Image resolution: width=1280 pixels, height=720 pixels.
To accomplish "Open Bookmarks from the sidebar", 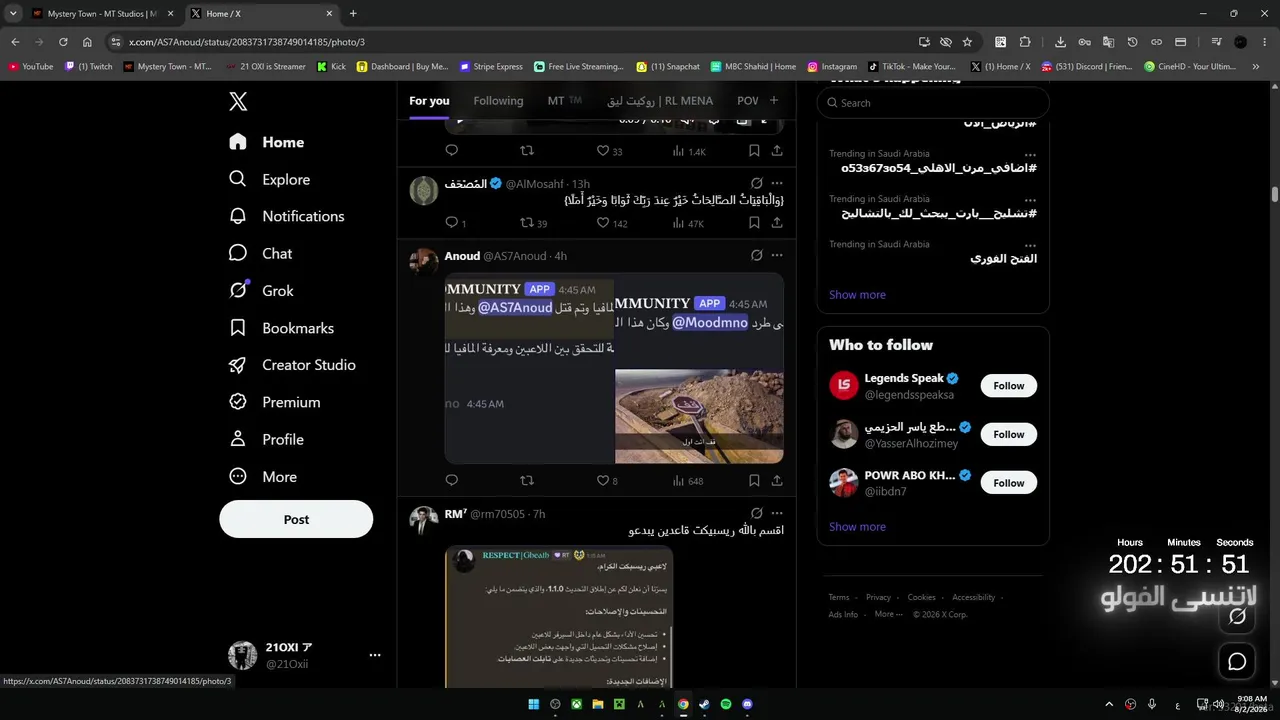I will 281,328.
